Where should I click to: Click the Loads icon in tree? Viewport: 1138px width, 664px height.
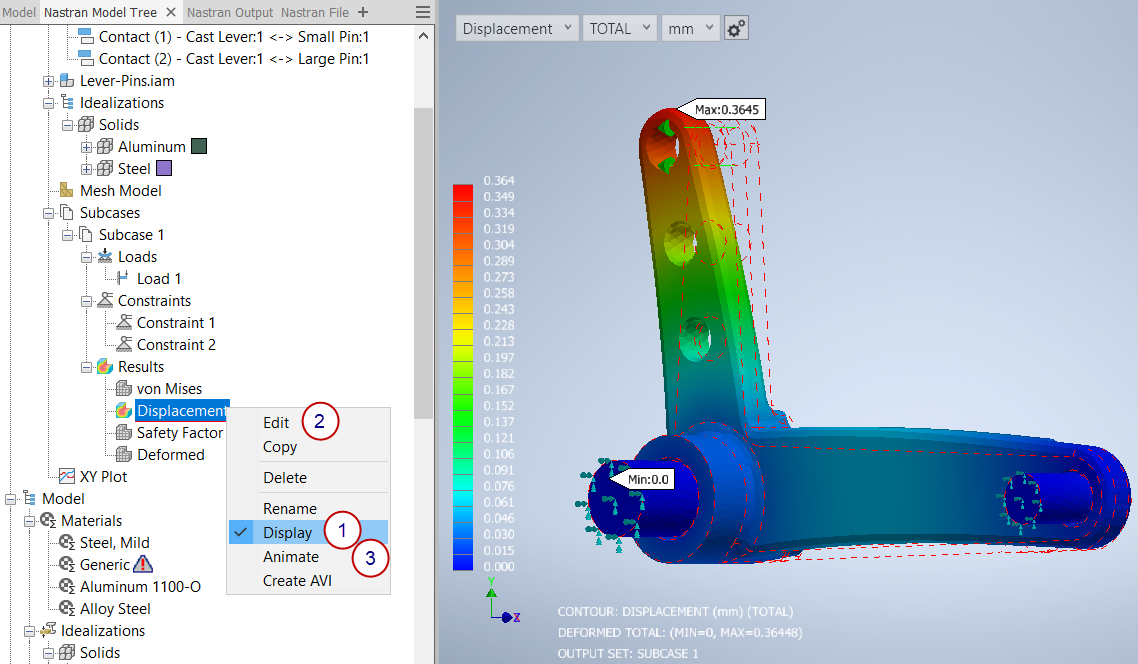pyautogui.click(x=105, y=256)
